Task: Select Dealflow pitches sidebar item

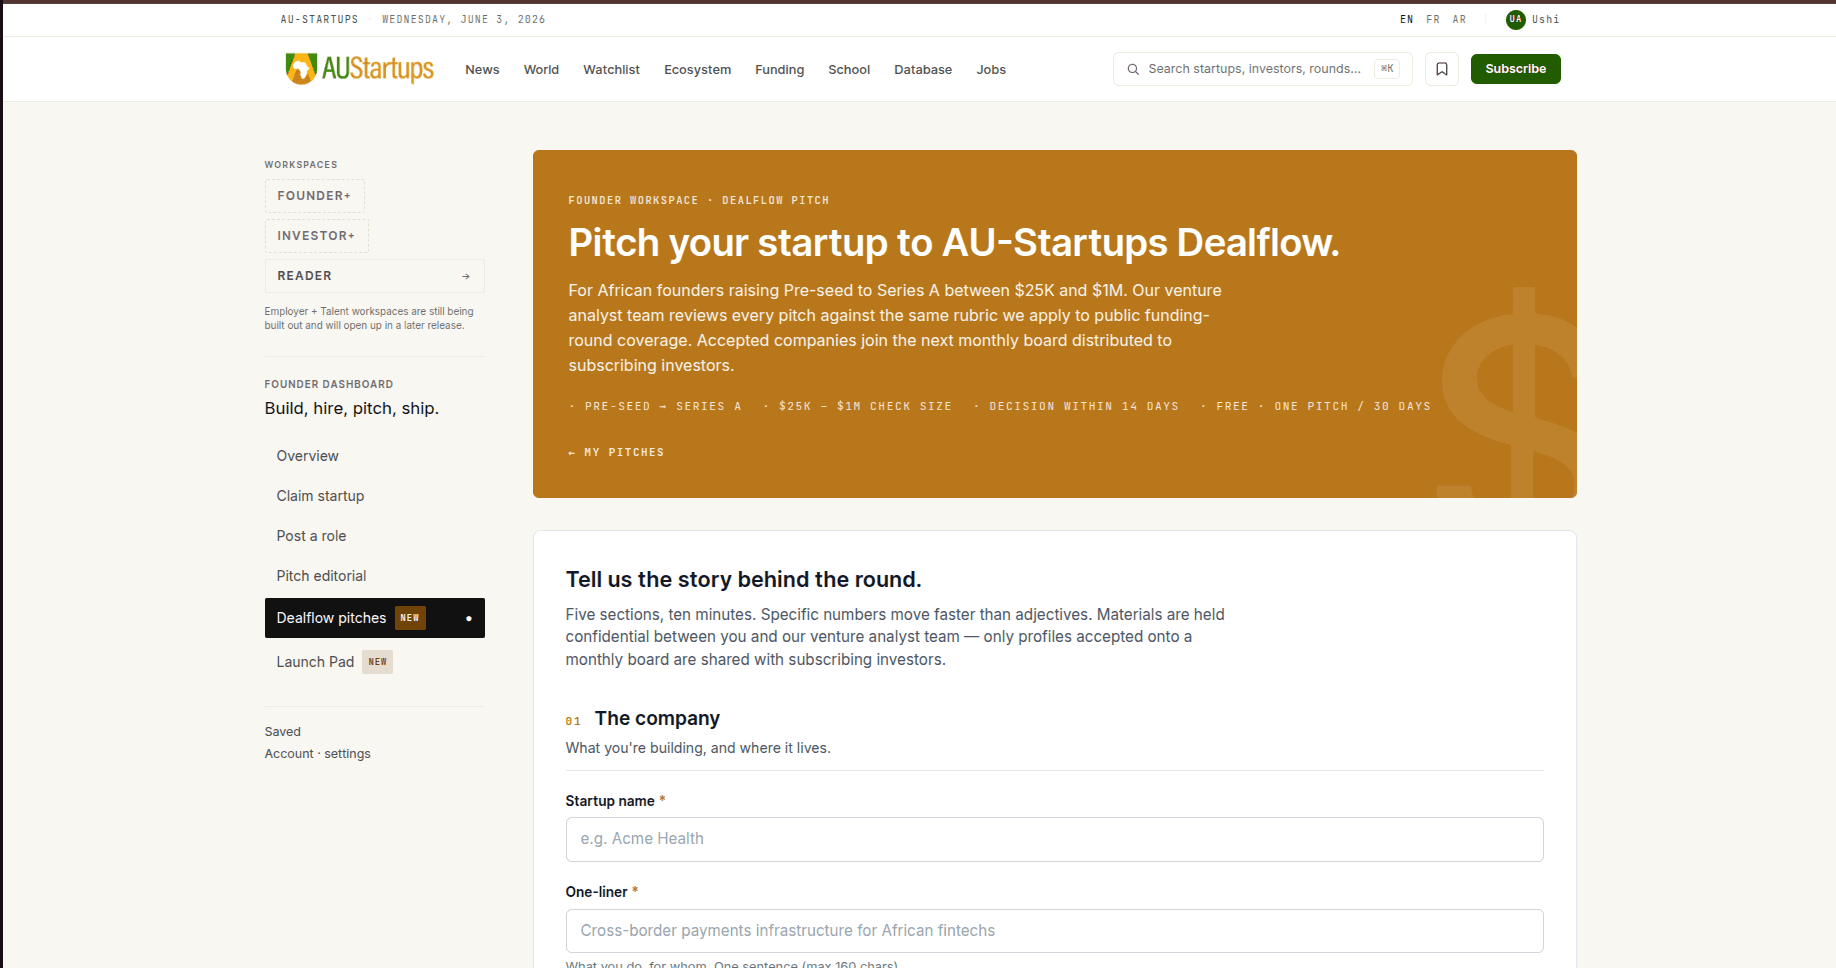Action: 374,618
